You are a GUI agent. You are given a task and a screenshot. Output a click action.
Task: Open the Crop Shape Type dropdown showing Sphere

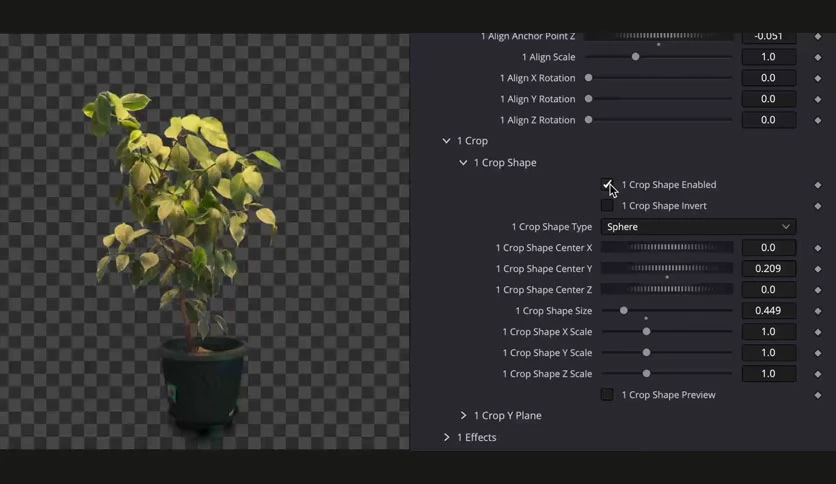(698, 227)
